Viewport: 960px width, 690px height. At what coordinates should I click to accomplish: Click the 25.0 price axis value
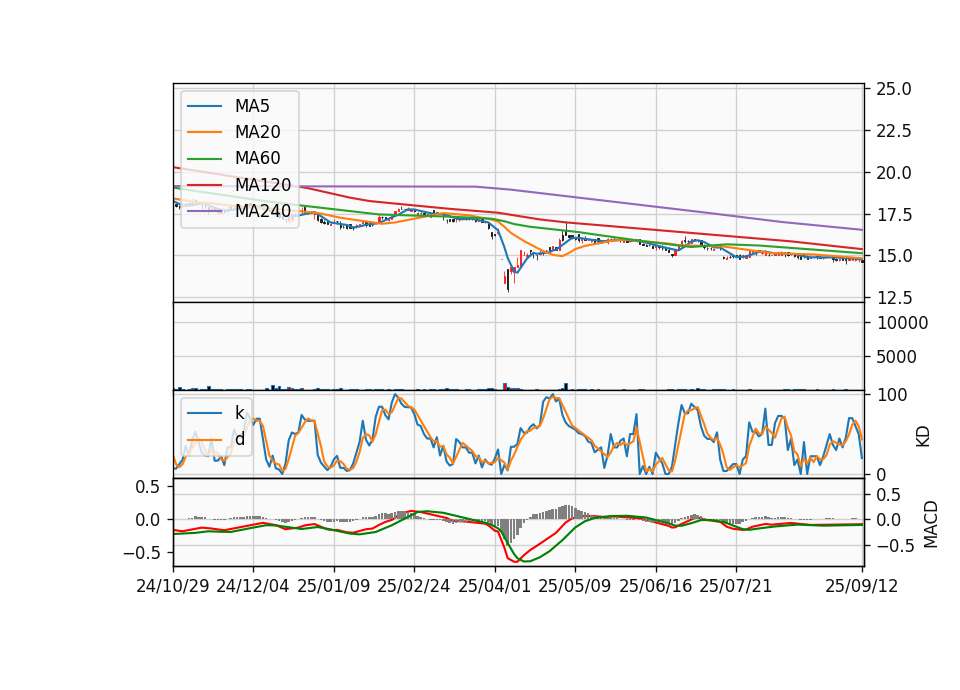(x=894, y=89)
